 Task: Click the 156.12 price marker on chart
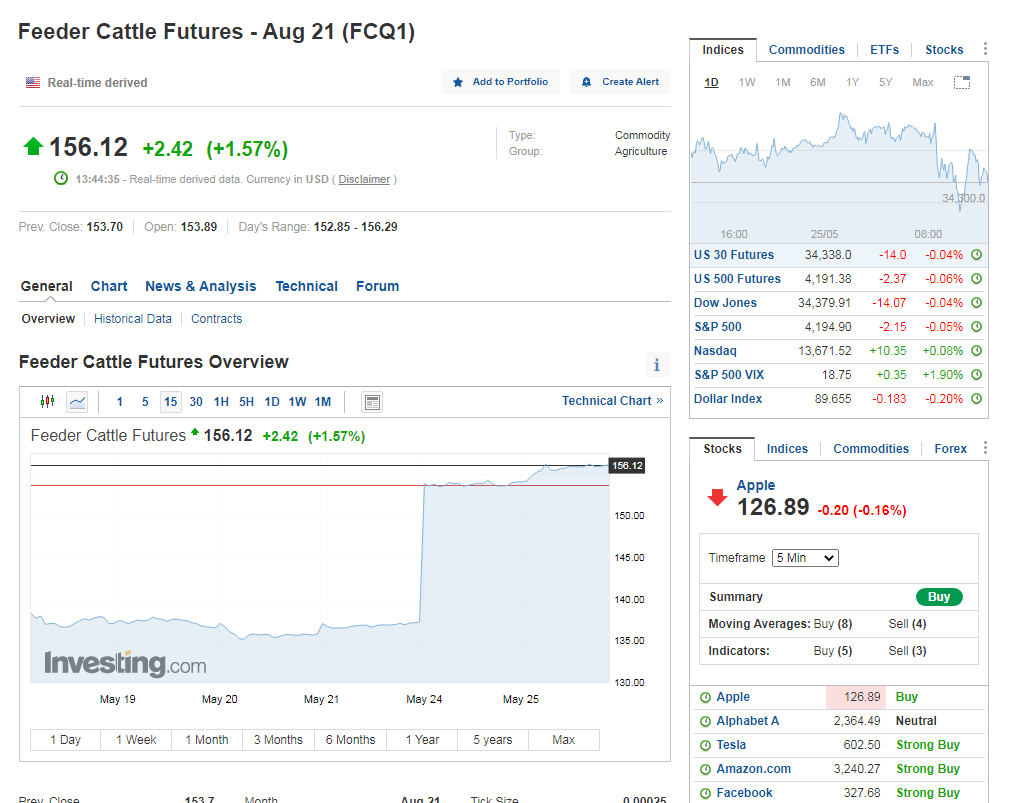point(627,466)
